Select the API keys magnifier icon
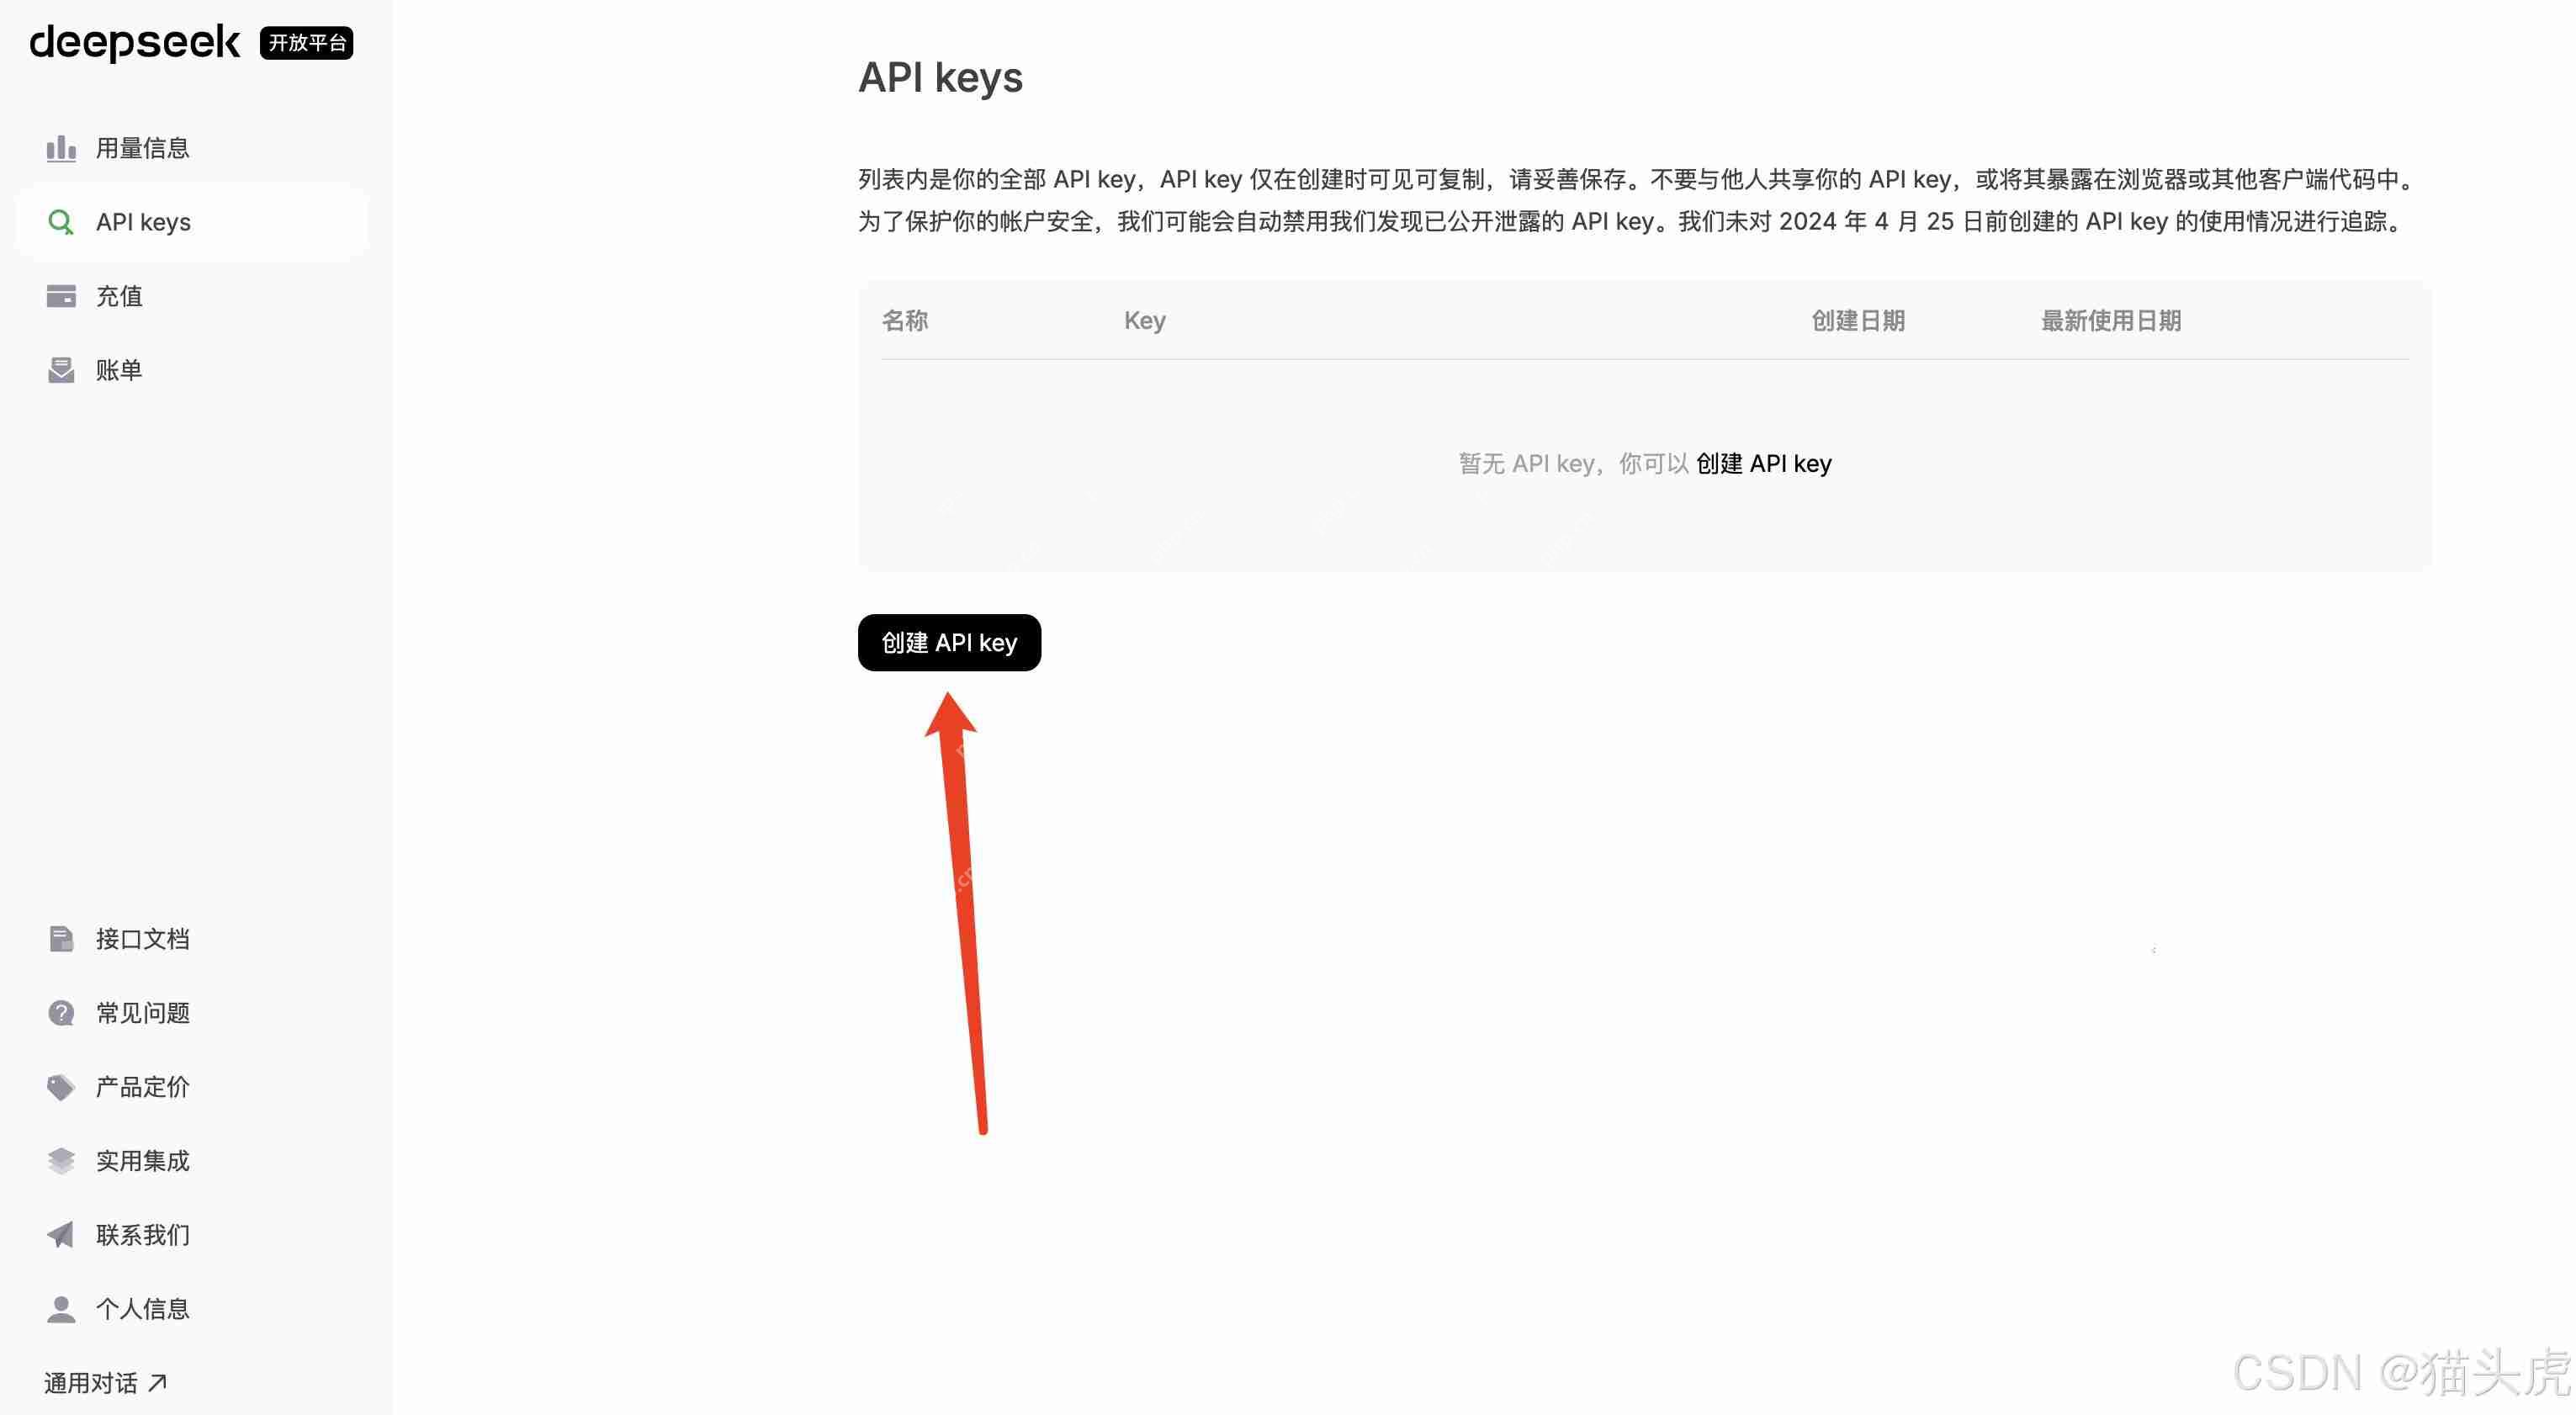This screenshot has height=1415, width=2576. coord(61,222)
